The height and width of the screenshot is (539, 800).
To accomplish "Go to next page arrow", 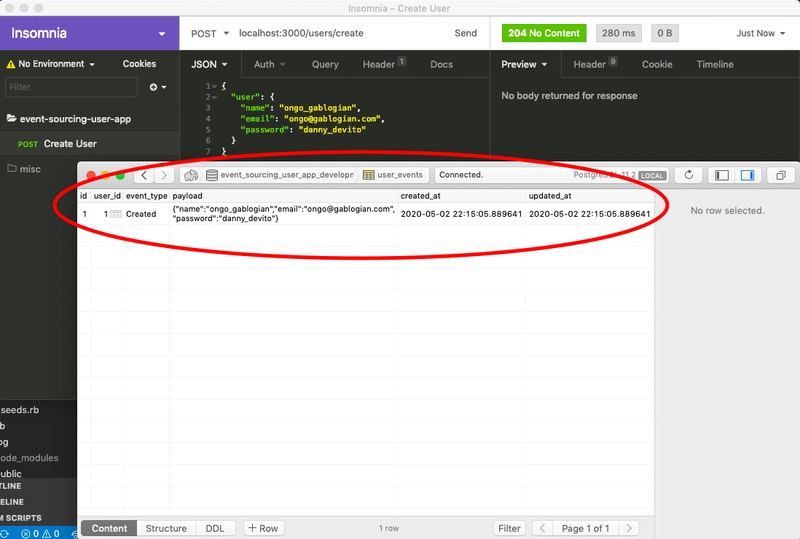I will [x=629, y=528].
